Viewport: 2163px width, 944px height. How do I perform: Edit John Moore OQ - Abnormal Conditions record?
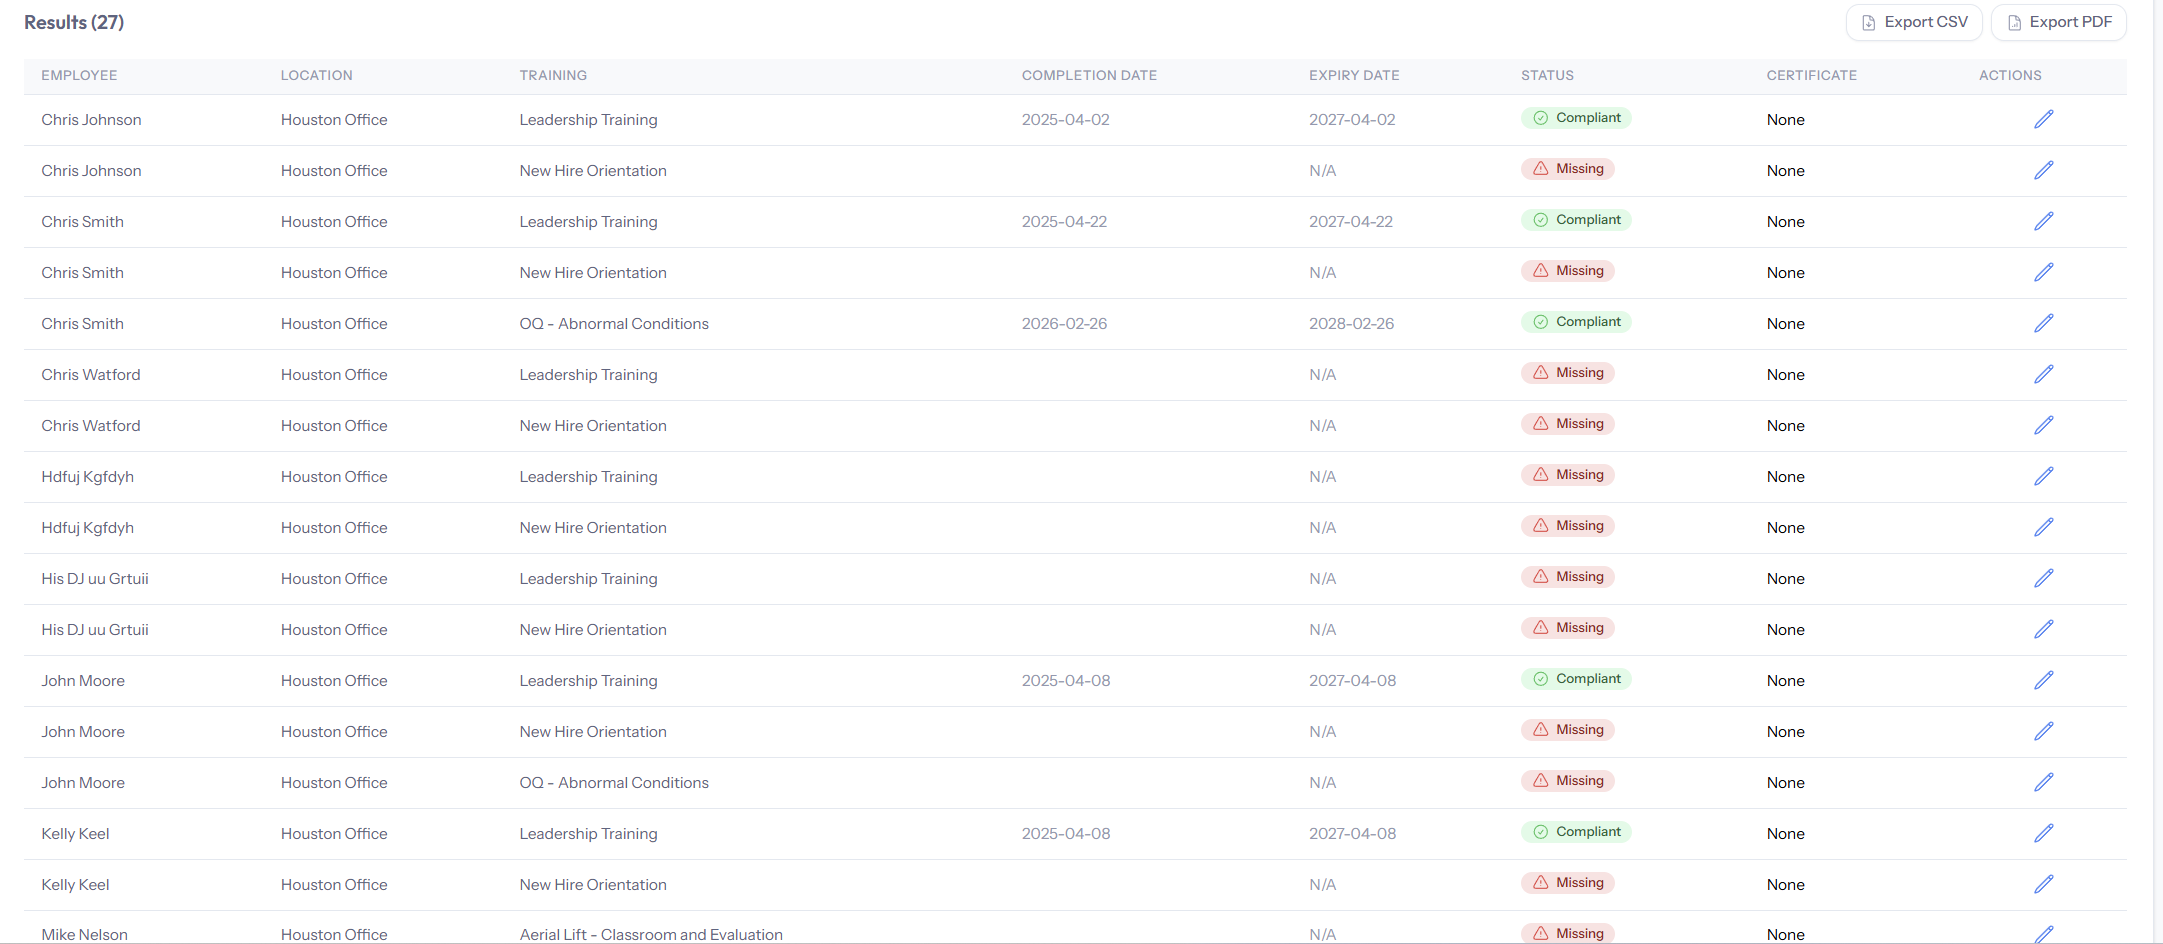pos(2043,782)
